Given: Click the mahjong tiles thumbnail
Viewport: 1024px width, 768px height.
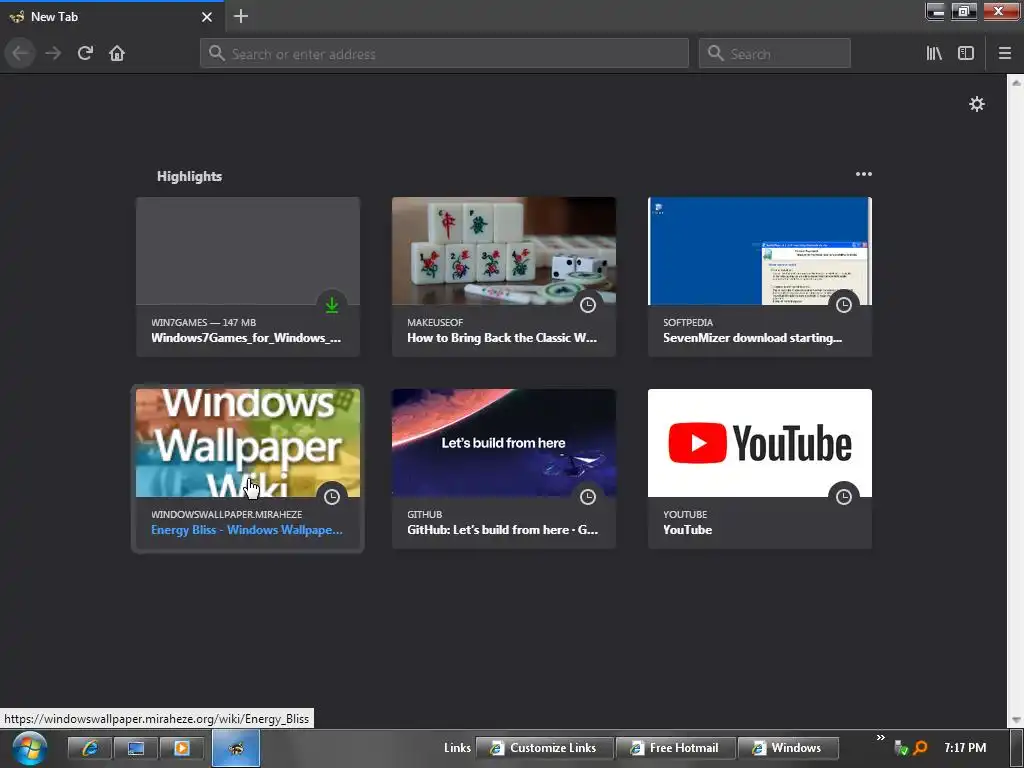Looking at the screenshot, I should 504,251.
